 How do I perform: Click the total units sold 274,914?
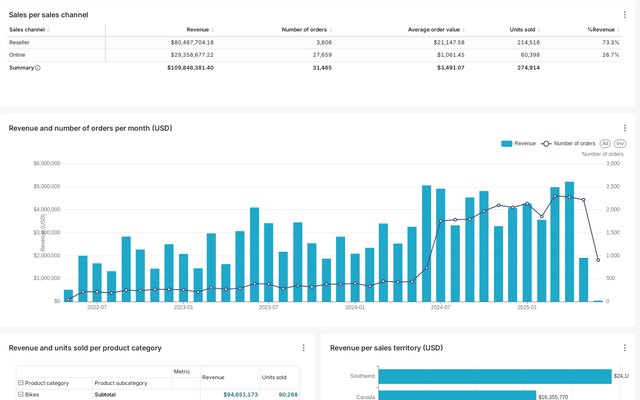[529, 68]
